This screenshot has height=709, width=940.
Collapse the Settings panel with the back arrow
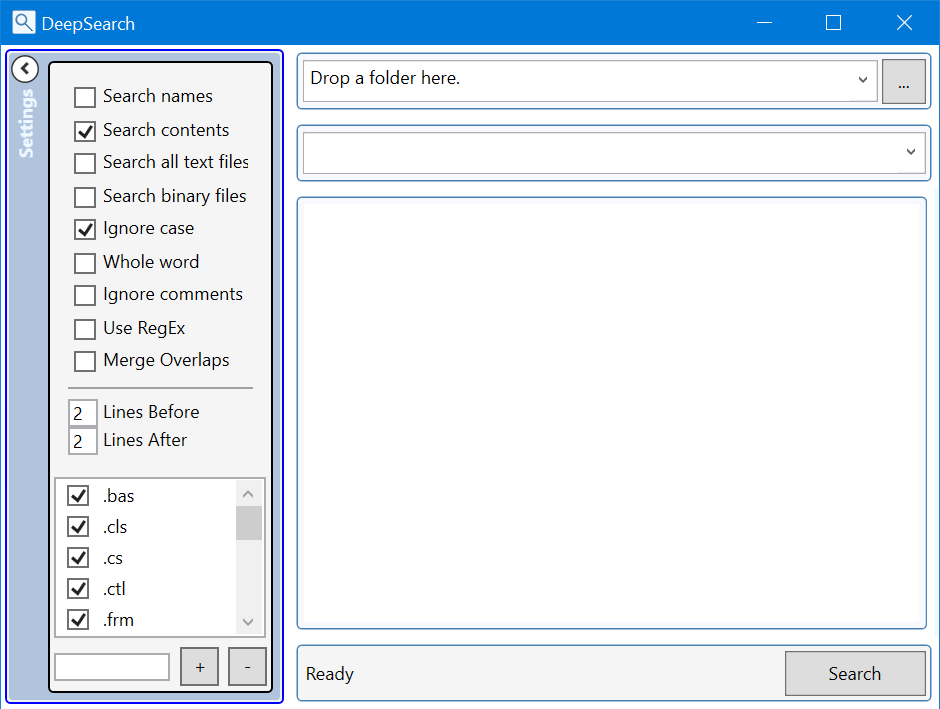coord(25,69)
